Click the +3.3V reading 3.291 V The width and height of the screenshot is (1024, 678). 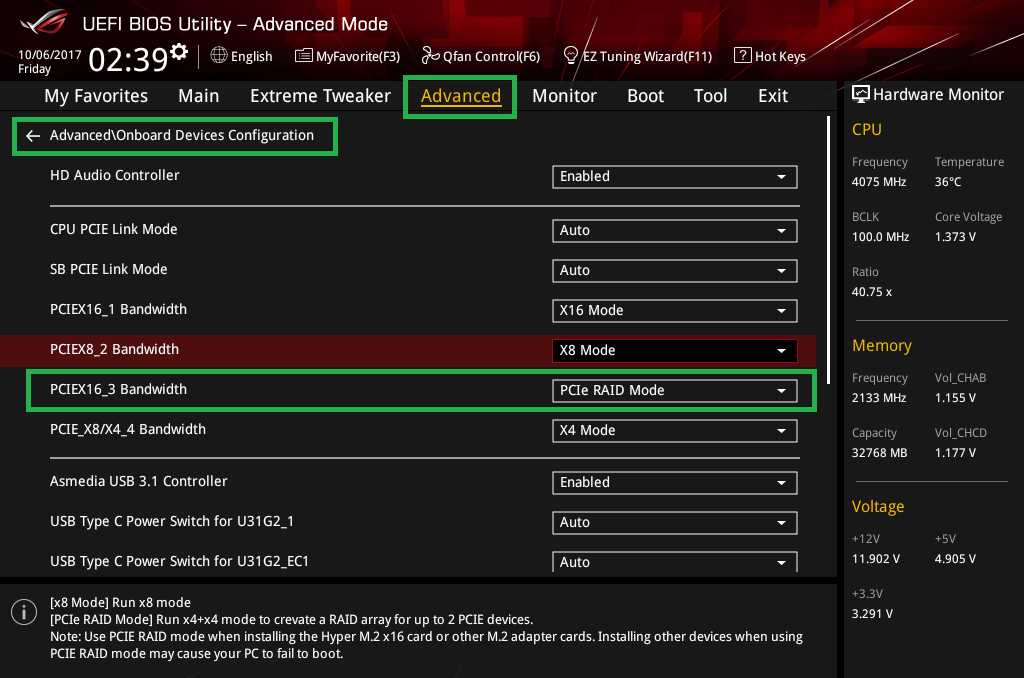(872, 614)
